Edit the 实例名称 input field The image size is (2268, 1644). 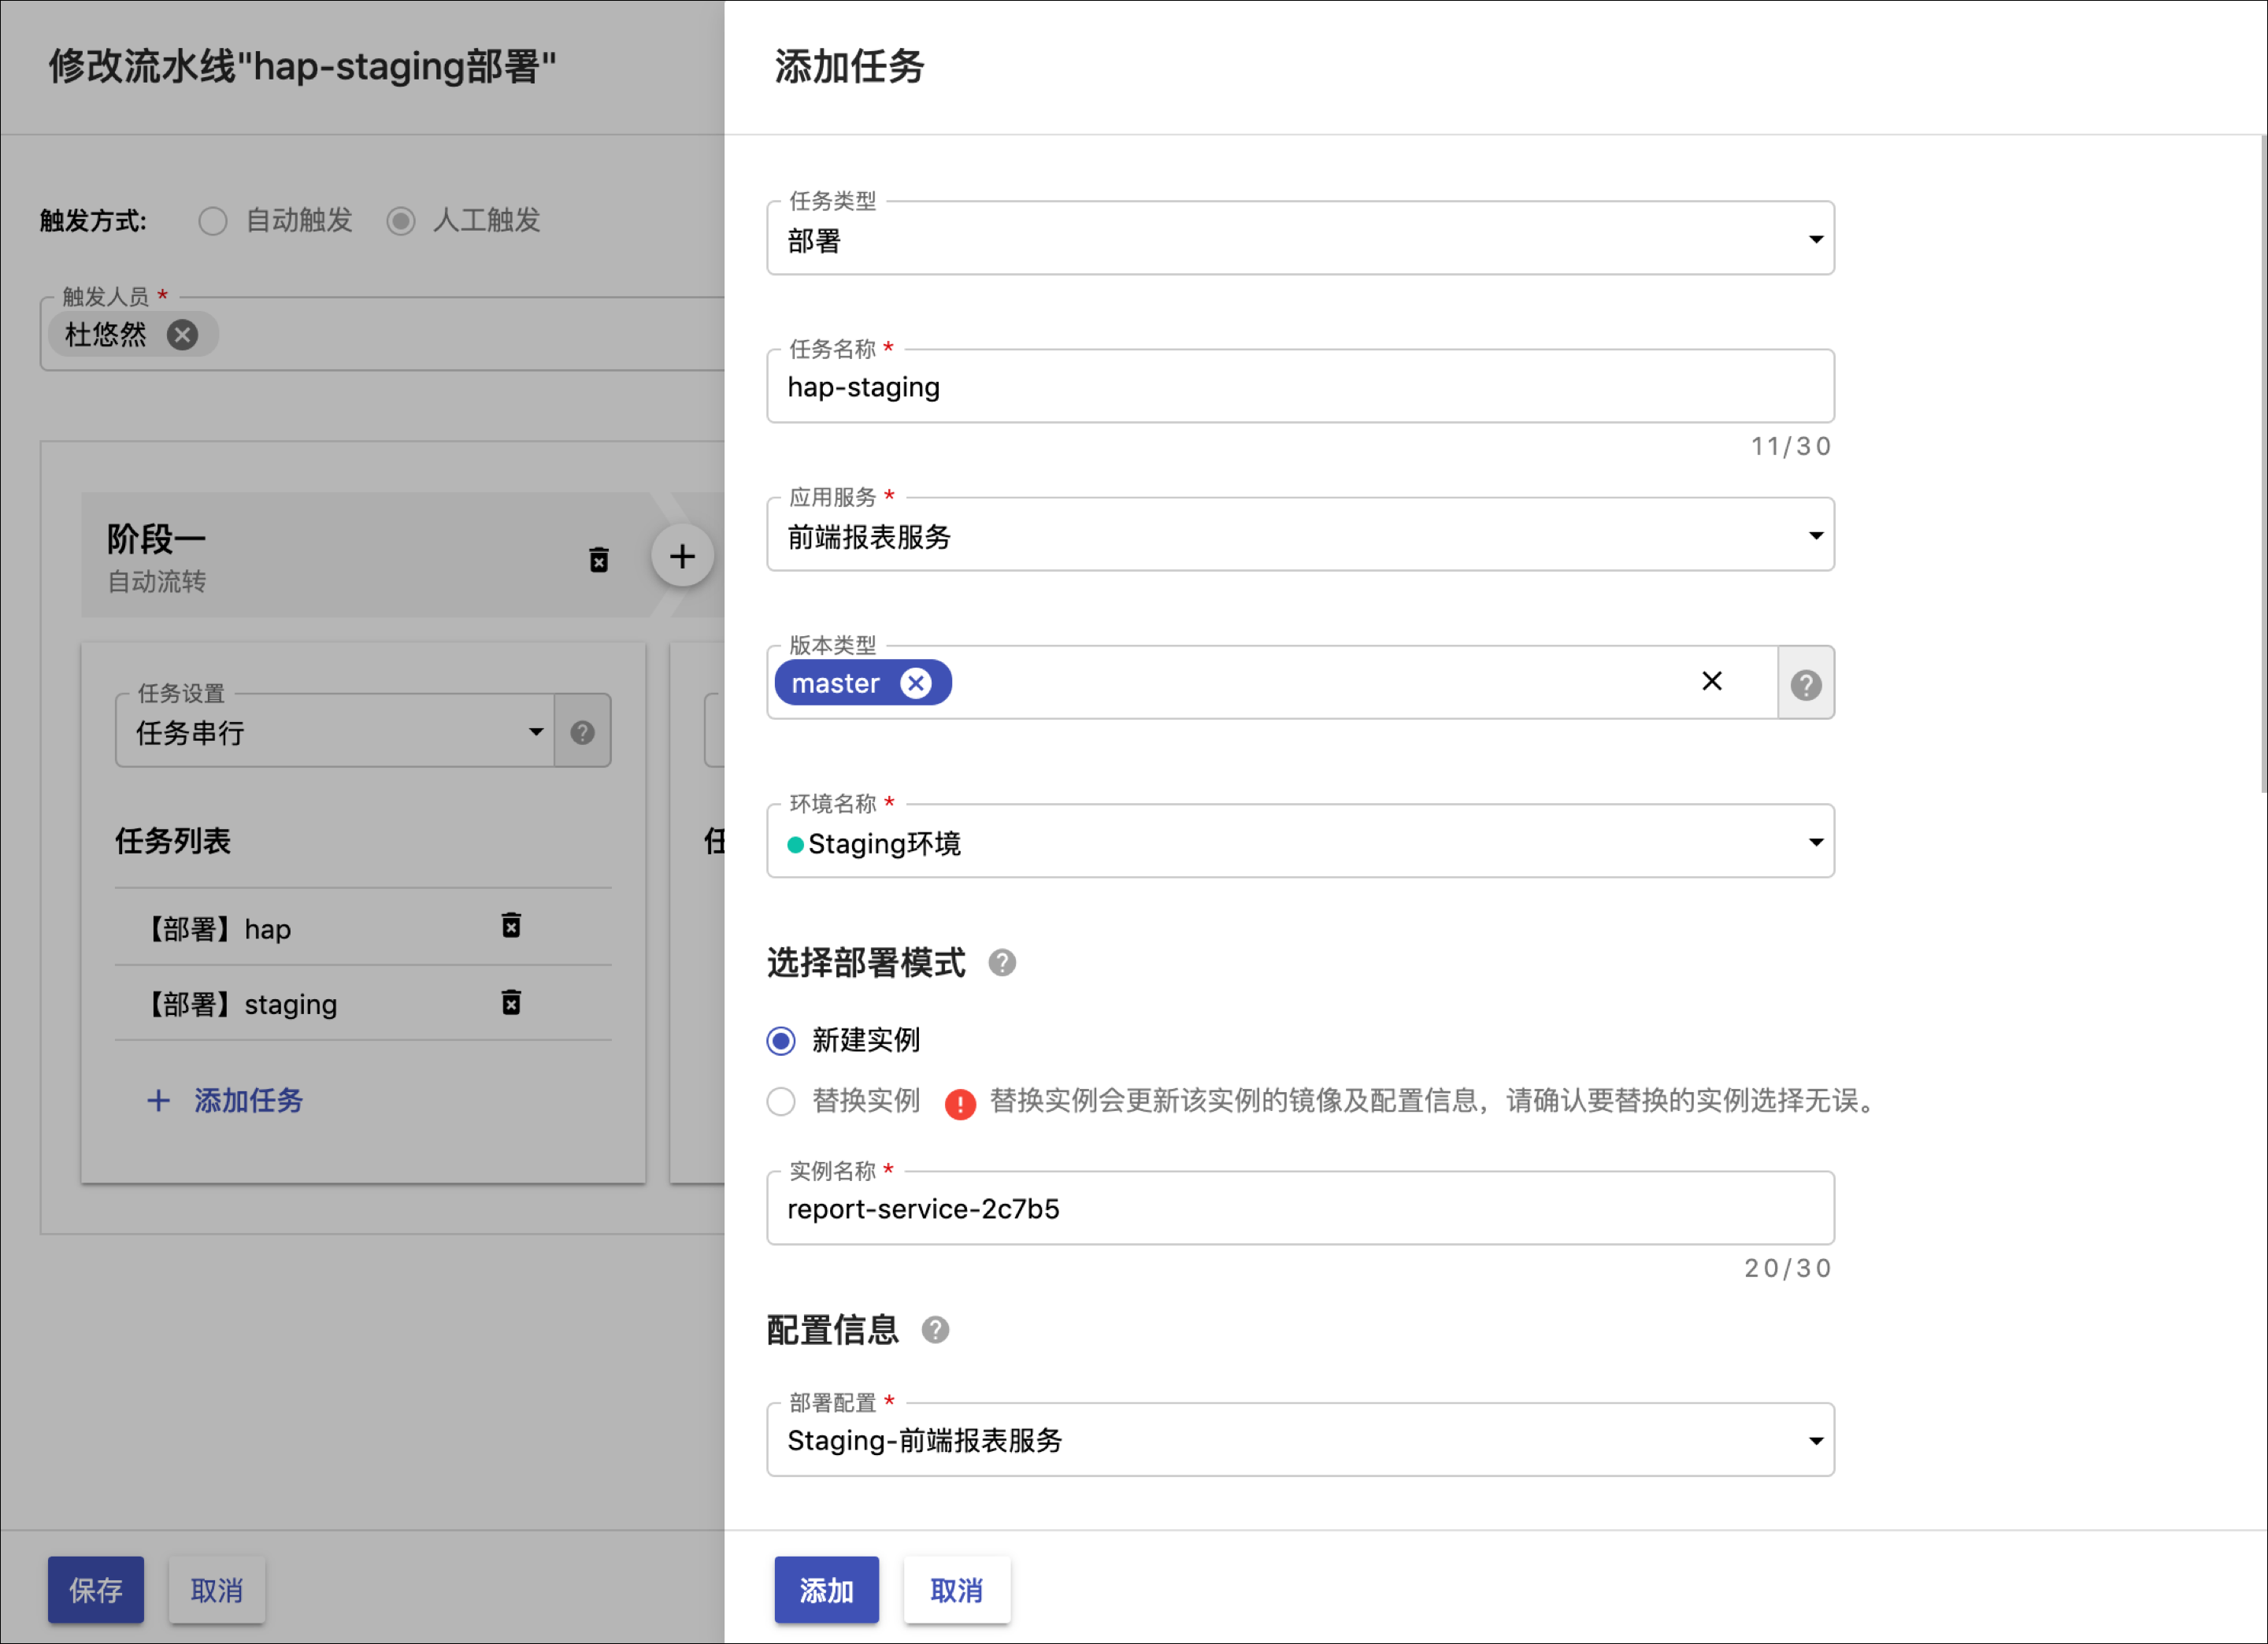pos(1300,1209)
